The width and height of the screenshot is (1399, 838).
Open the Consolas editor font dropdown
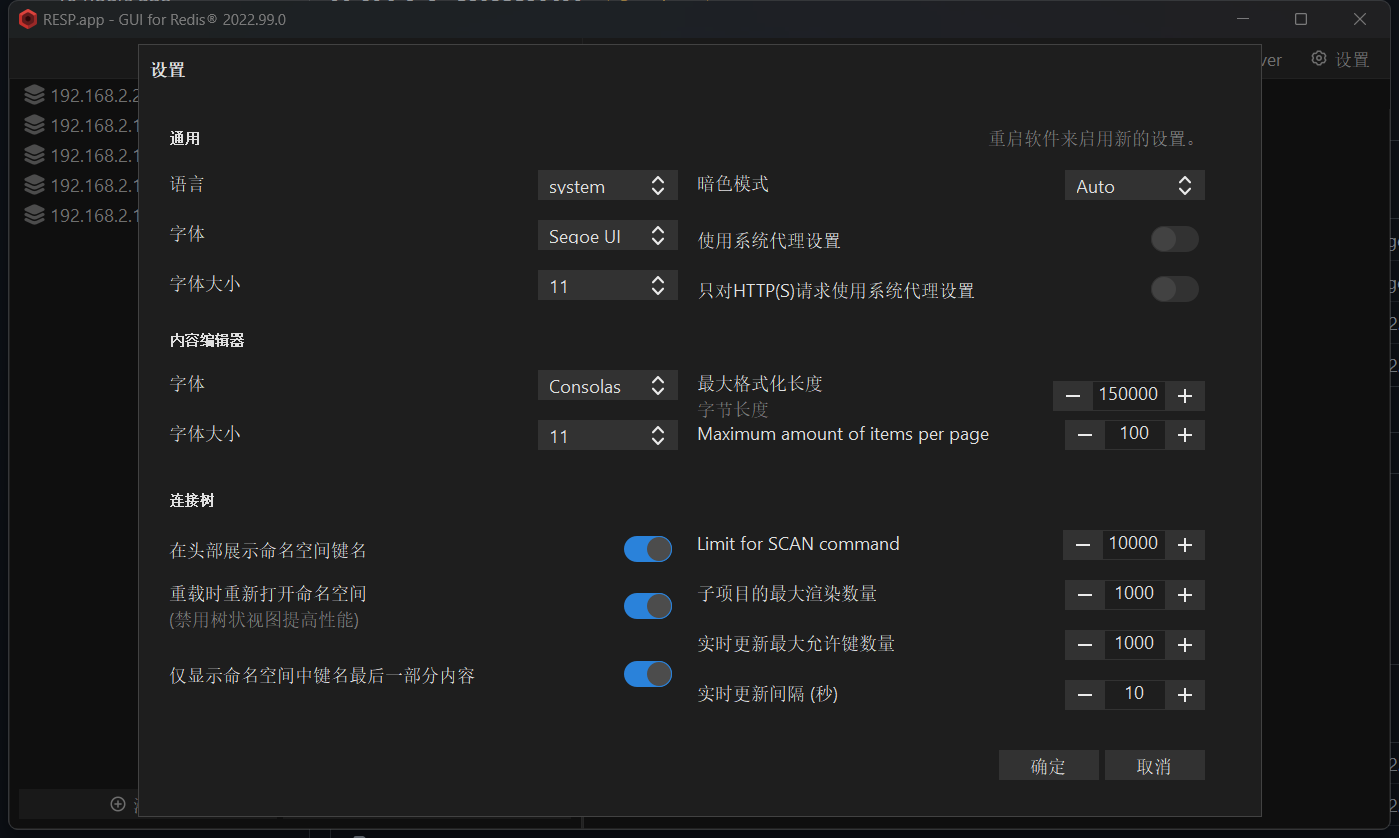(607, 386)
